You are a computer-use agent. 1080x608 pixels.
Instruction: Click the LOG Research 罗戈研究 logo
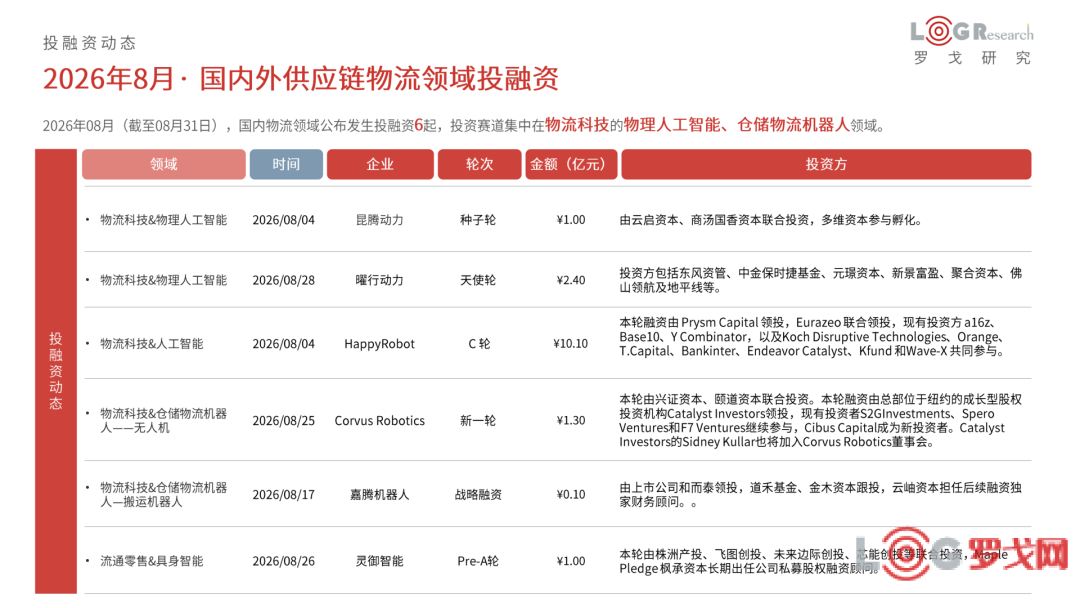[x=971, y=41]
